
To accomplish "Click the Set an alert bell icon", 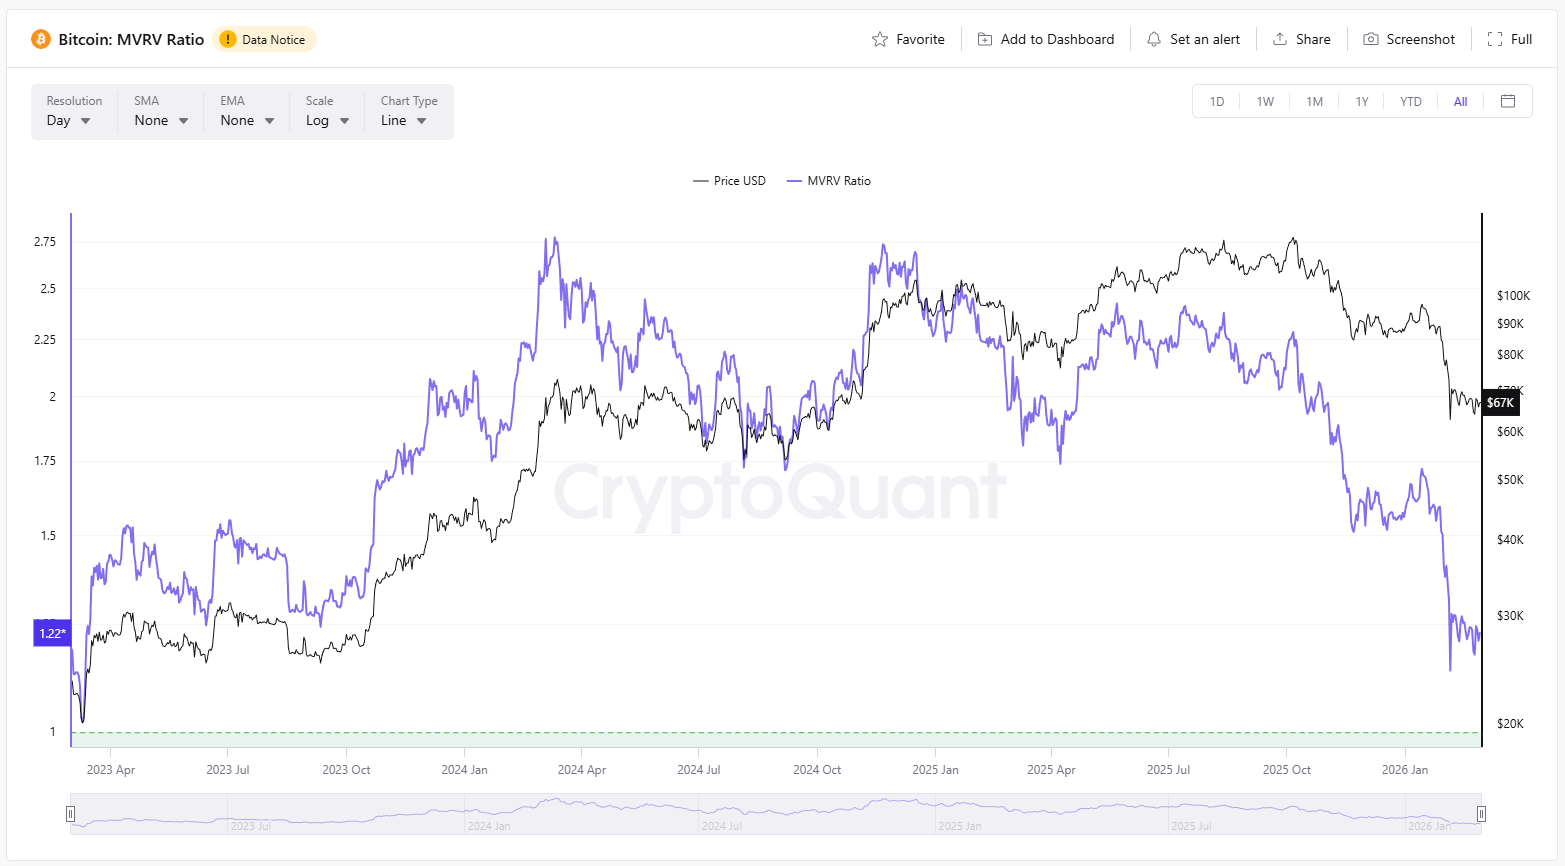I will [x=1154, y=39].
